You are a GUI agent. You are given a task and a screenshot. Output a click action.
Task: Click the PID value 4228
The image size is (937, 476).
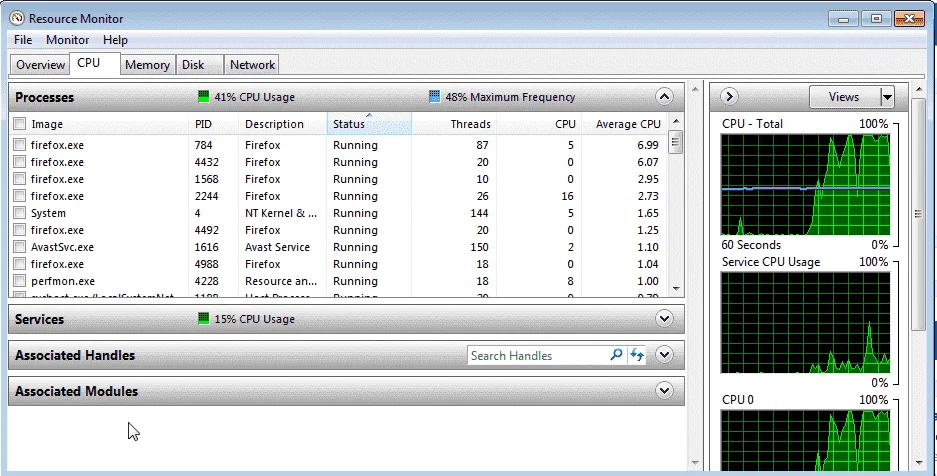pyautogui.click(x=206, y=281)
